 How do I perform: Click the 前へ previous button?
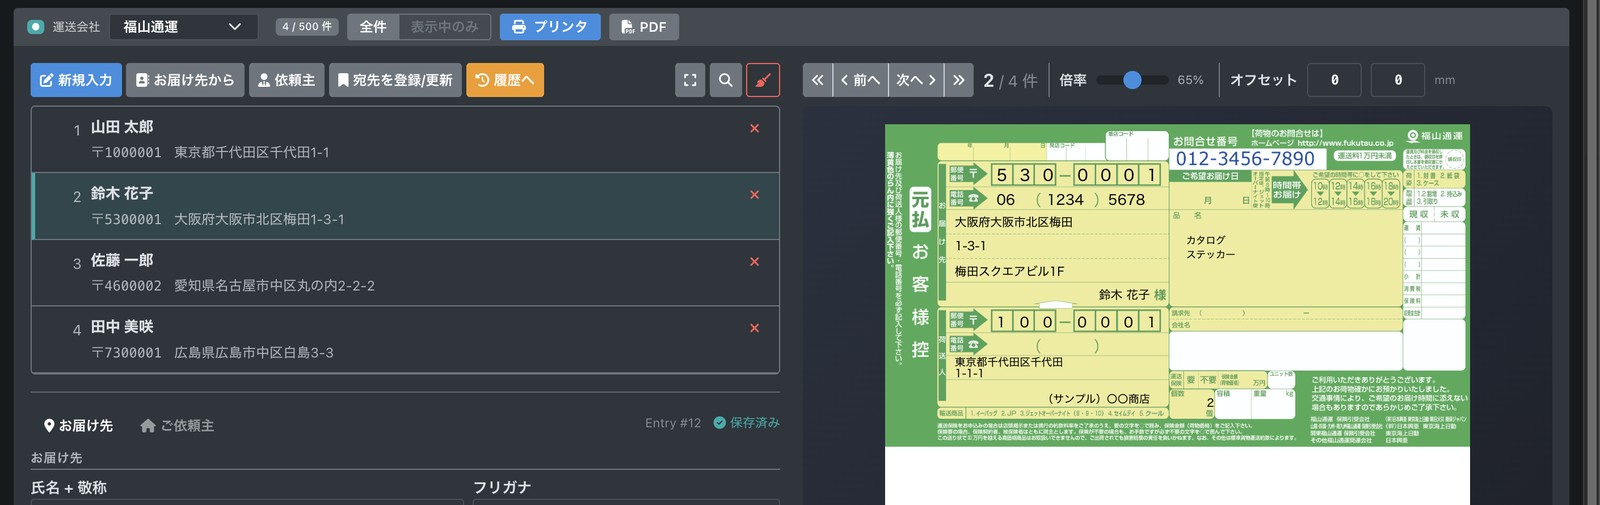(860, 80)
